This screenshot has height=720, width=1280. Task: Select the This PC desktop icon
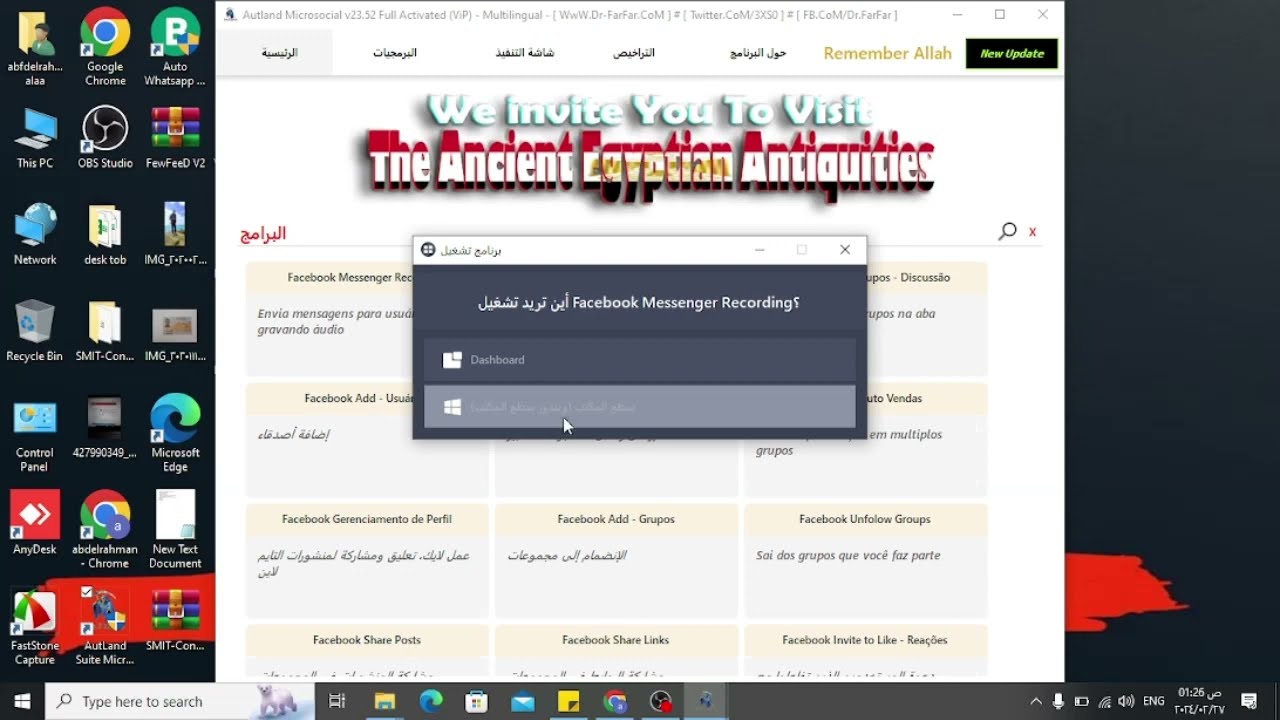click(x=35, y=138)
